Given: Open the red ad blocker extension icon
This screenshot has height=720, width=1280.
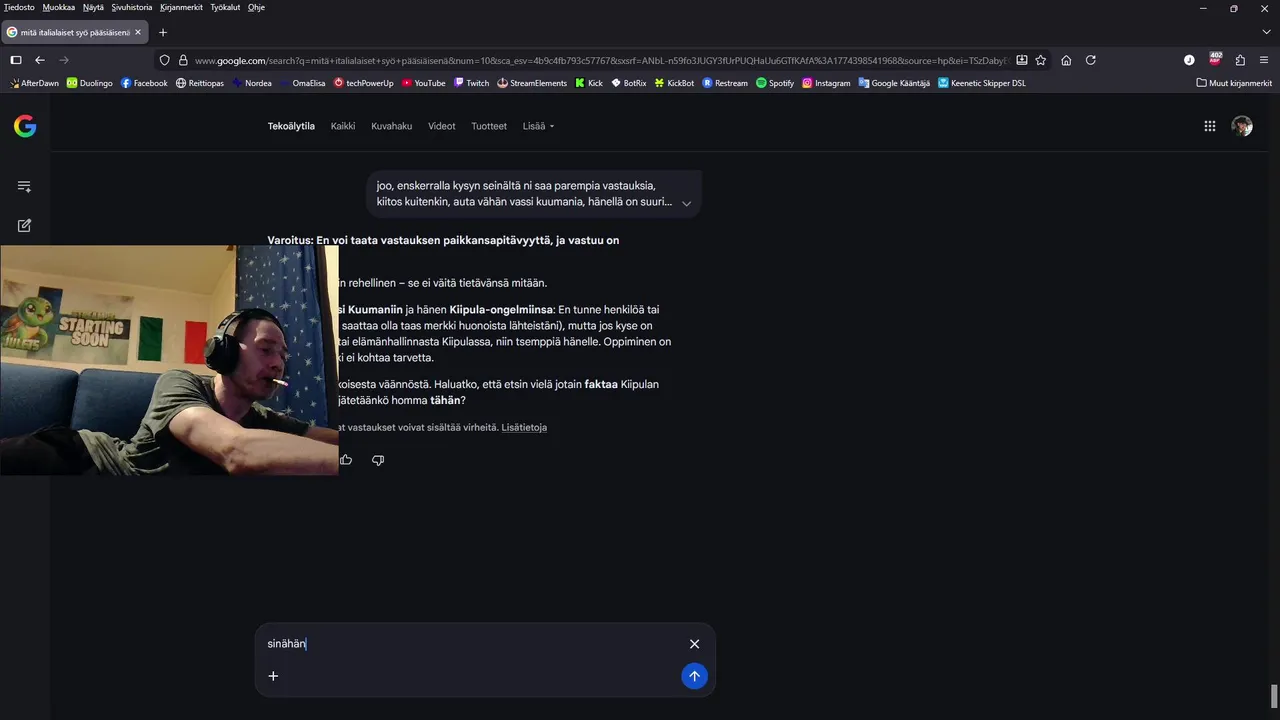Looking at the screenshot, I should 1215,60.
